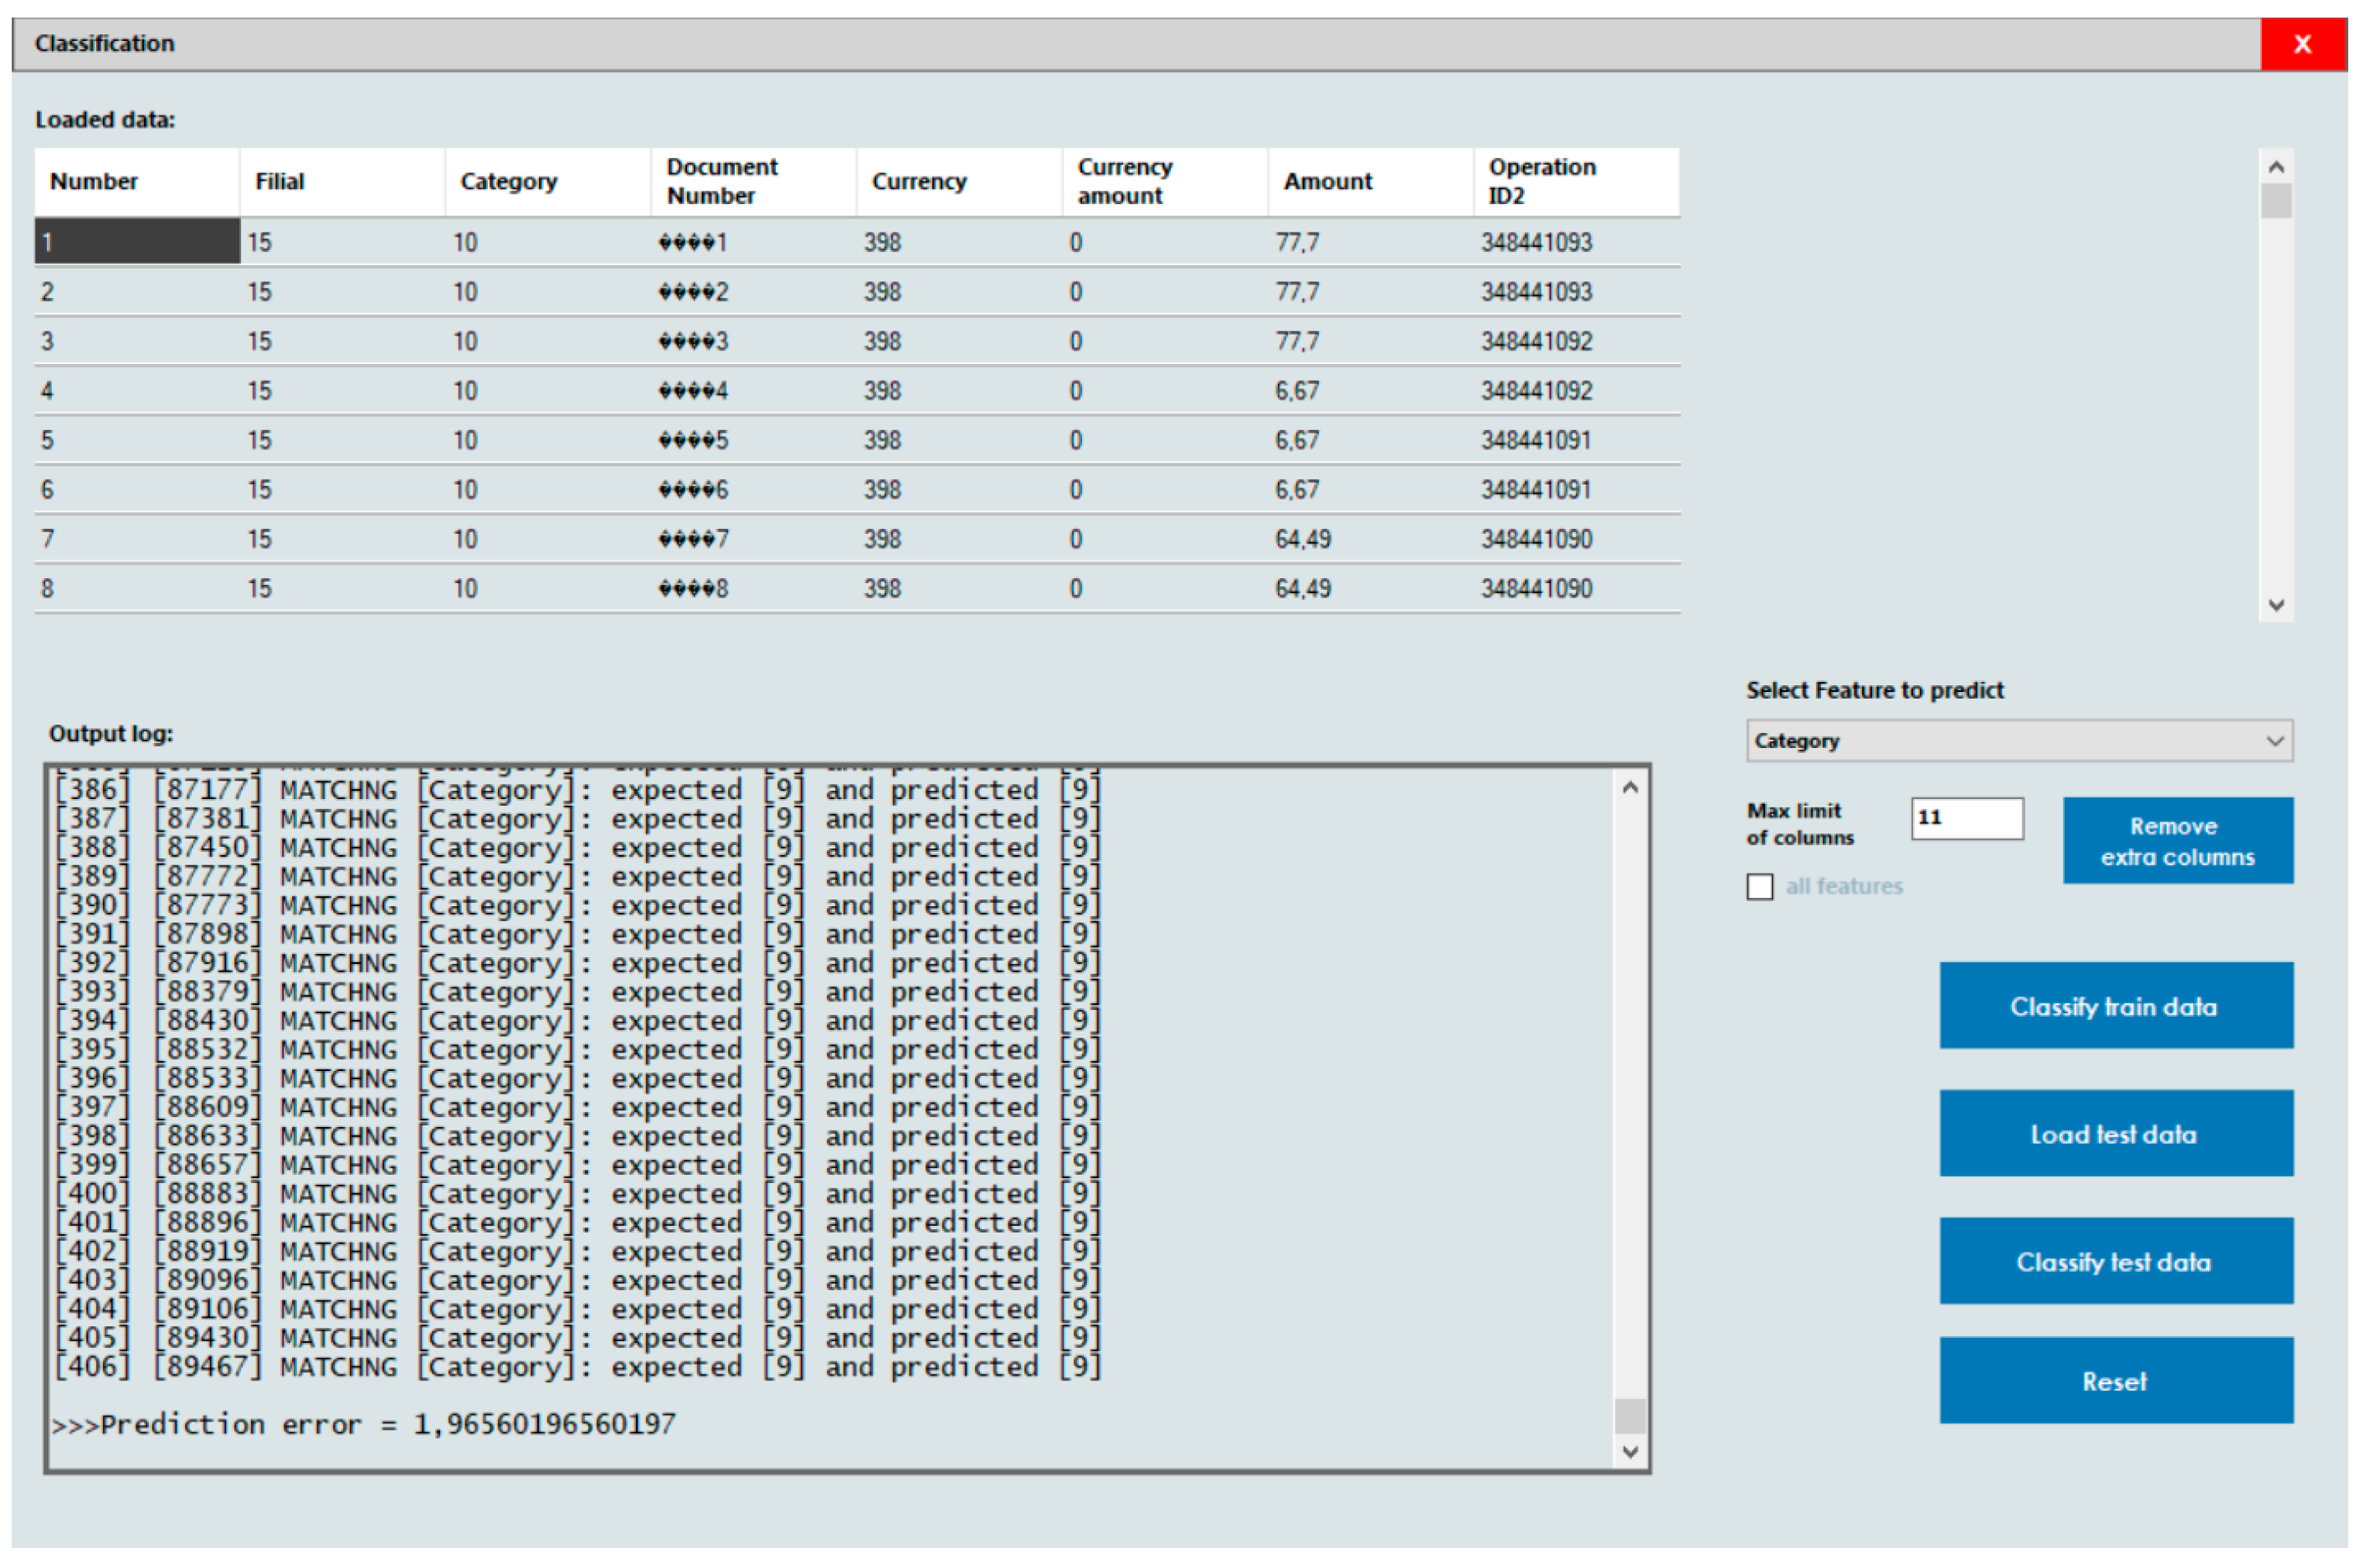This screenshot has height=1568, width=2365.
Task: Enable the all features checkbox
Action: click(x=1760, y=887)
